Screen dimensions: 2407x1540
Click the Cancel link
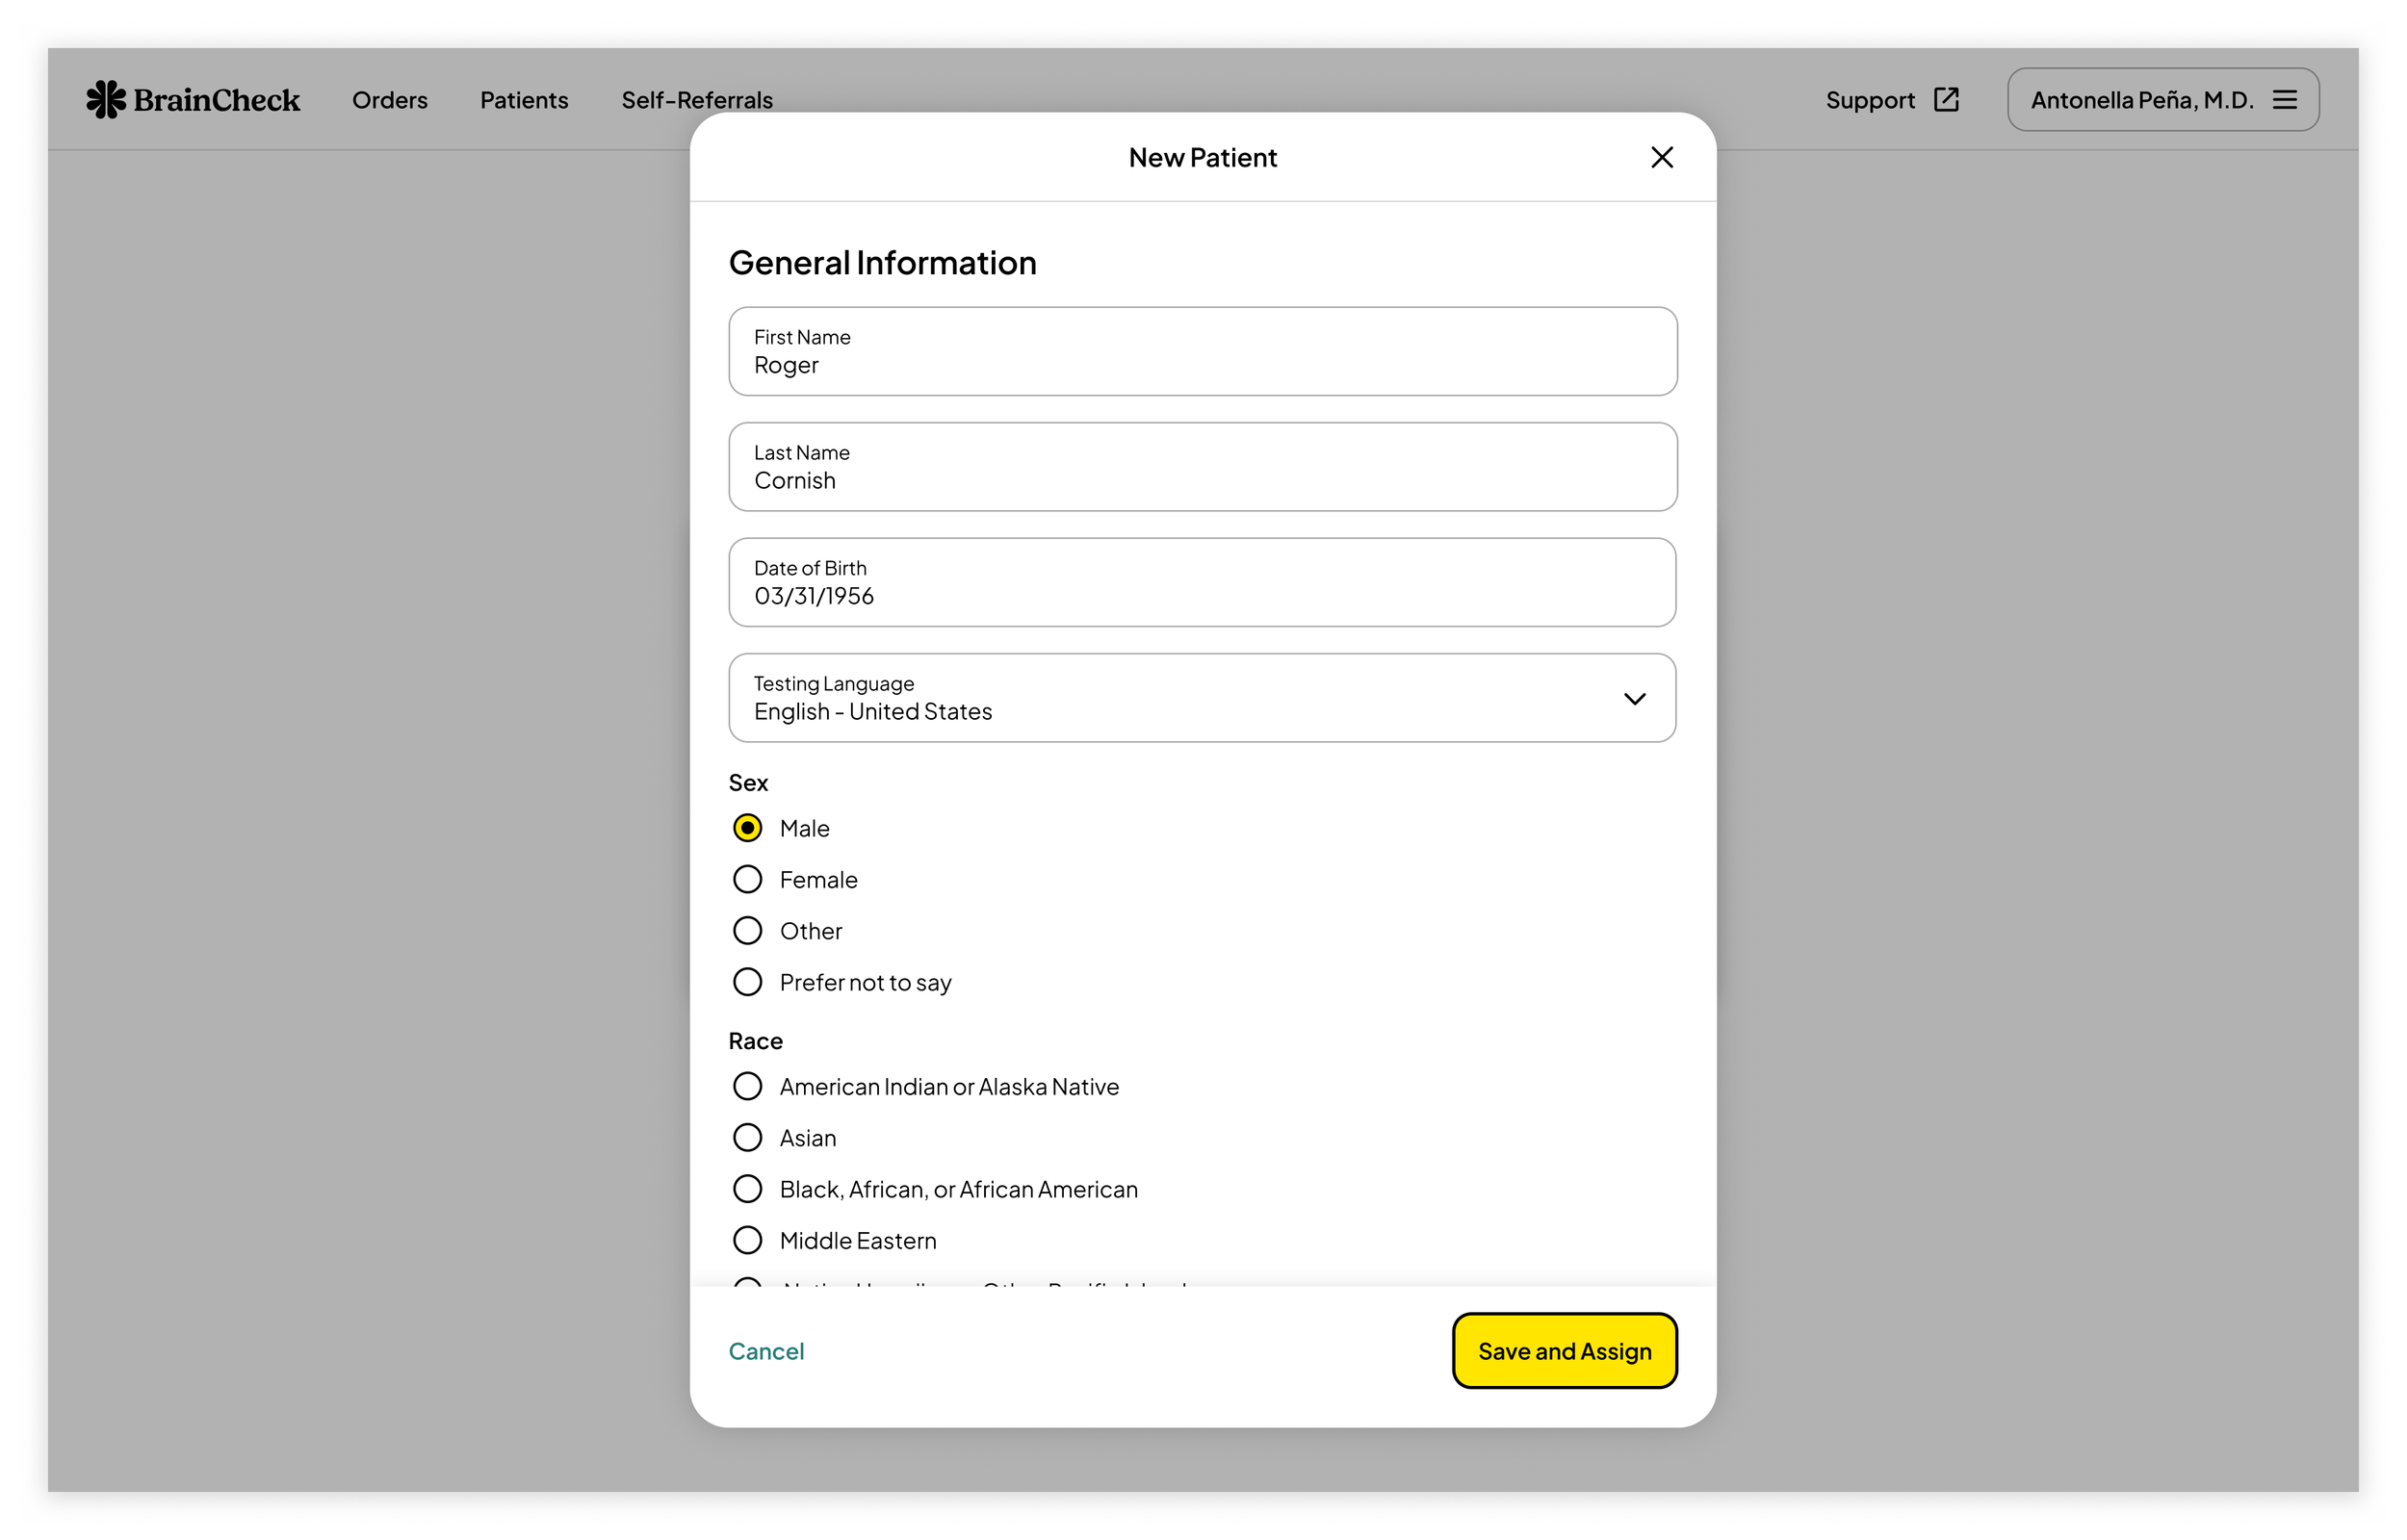tap(765, 1351)
